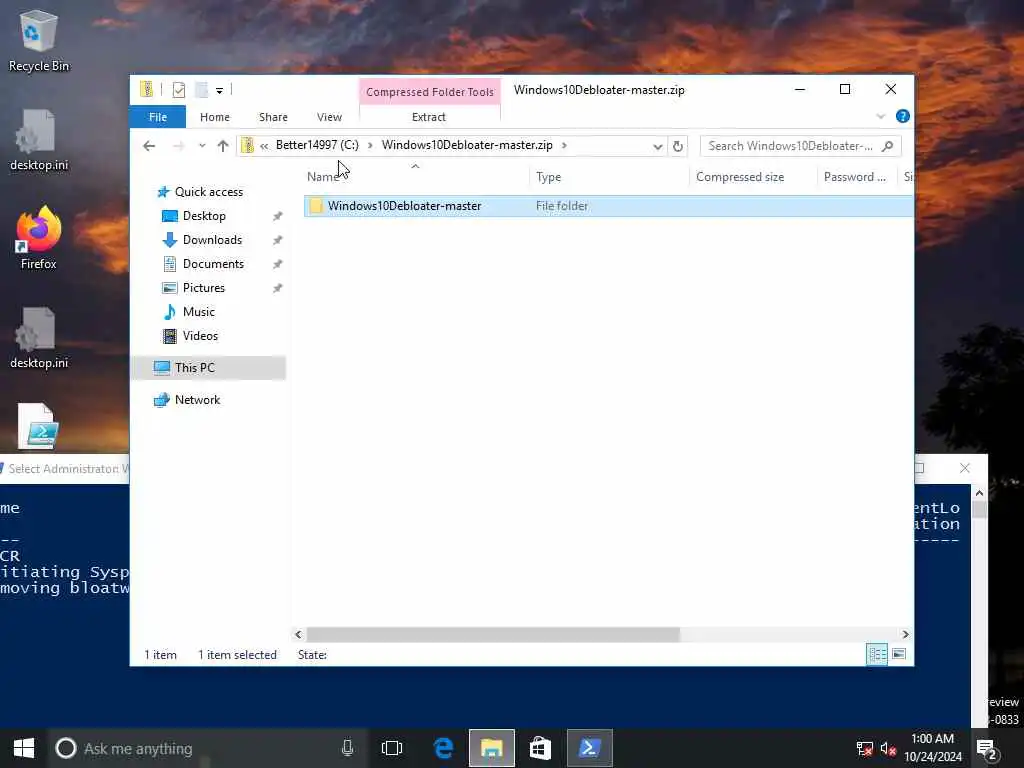Select This PC in navigation pane
Viewport: 1024px width, 768px height.
coord(209,368)
